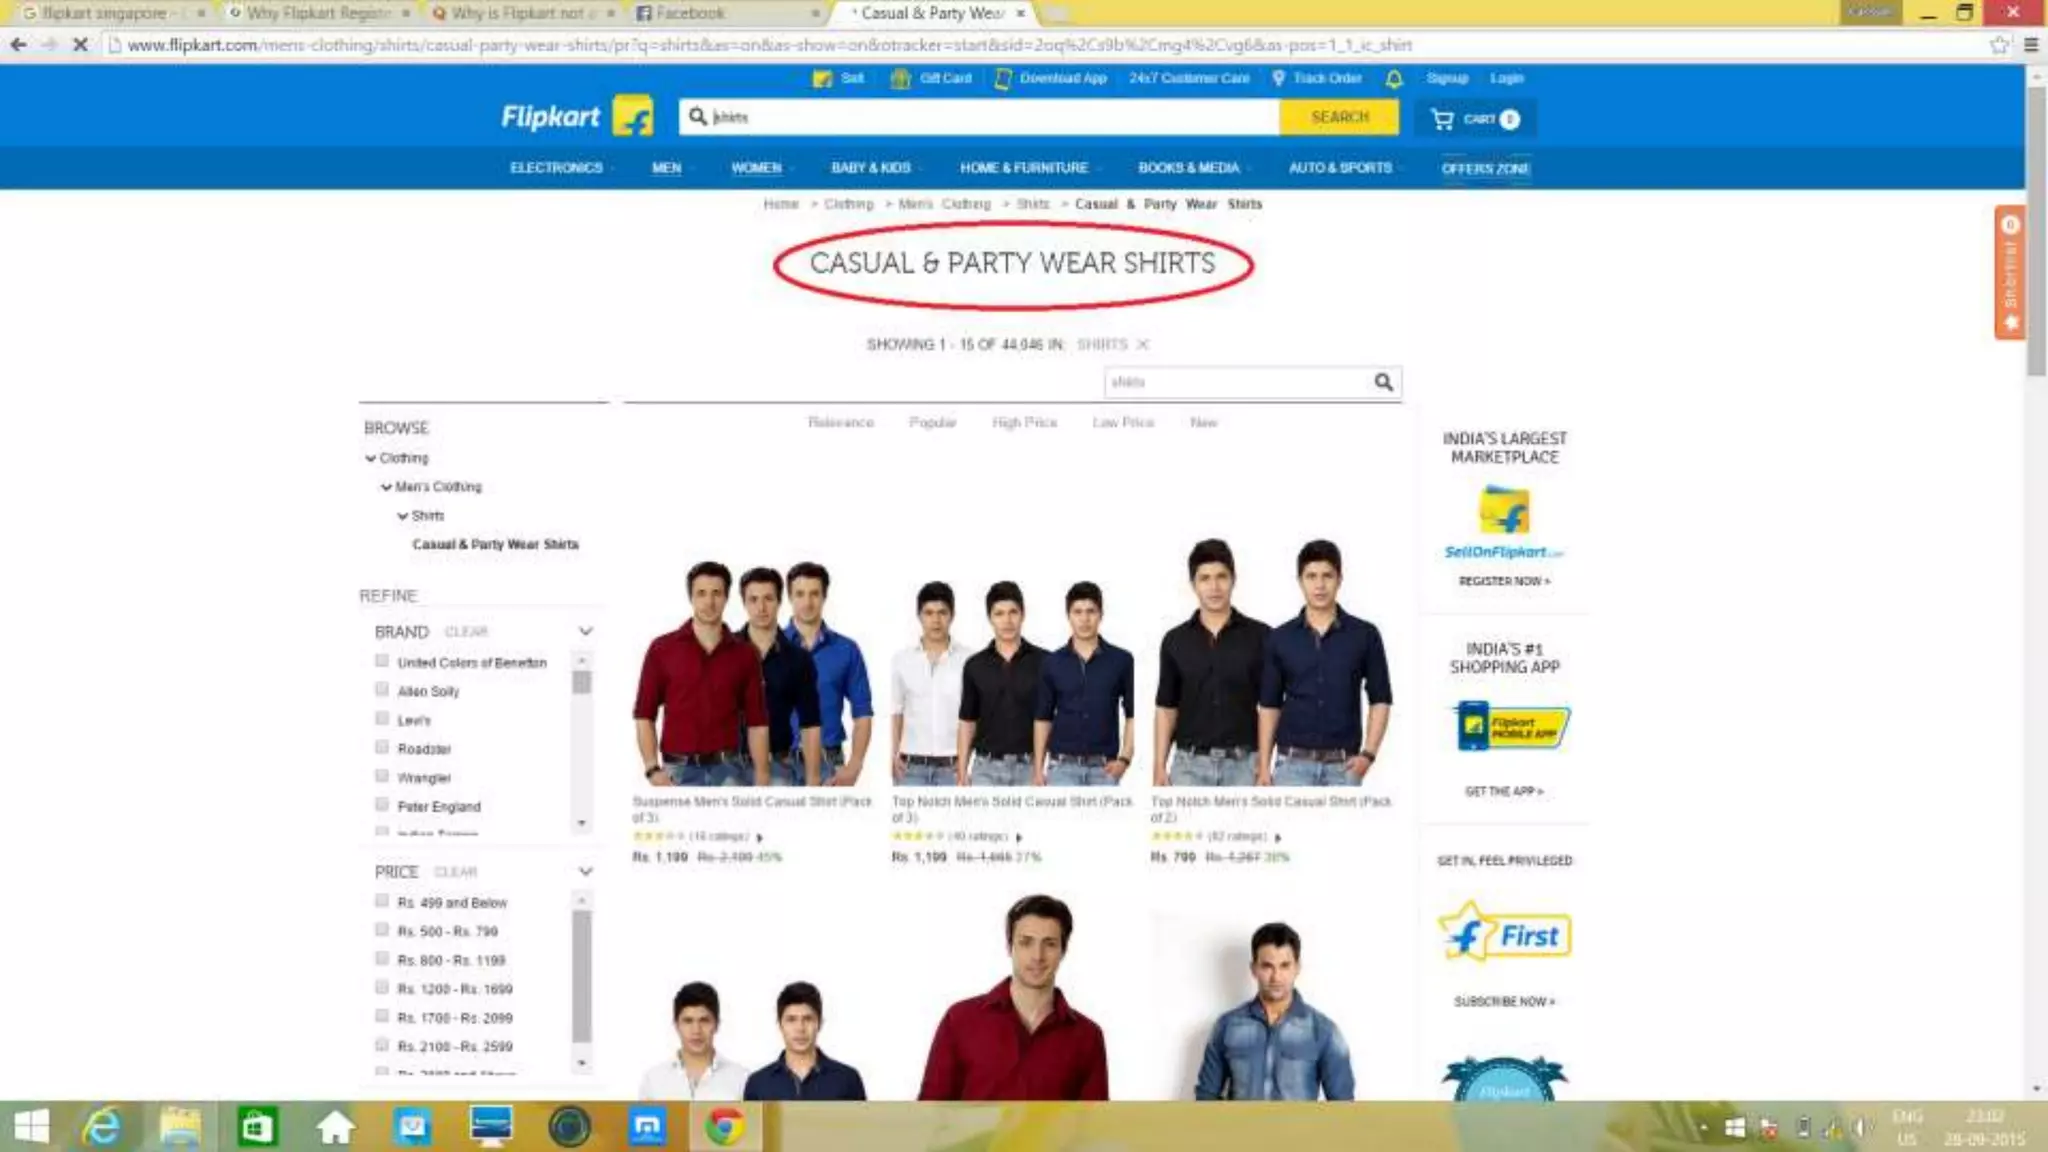The width and height of the screenshot is (2048, 1152).
Task: Check the Allen Solly brand filter
Action: (x=382, y=690)
